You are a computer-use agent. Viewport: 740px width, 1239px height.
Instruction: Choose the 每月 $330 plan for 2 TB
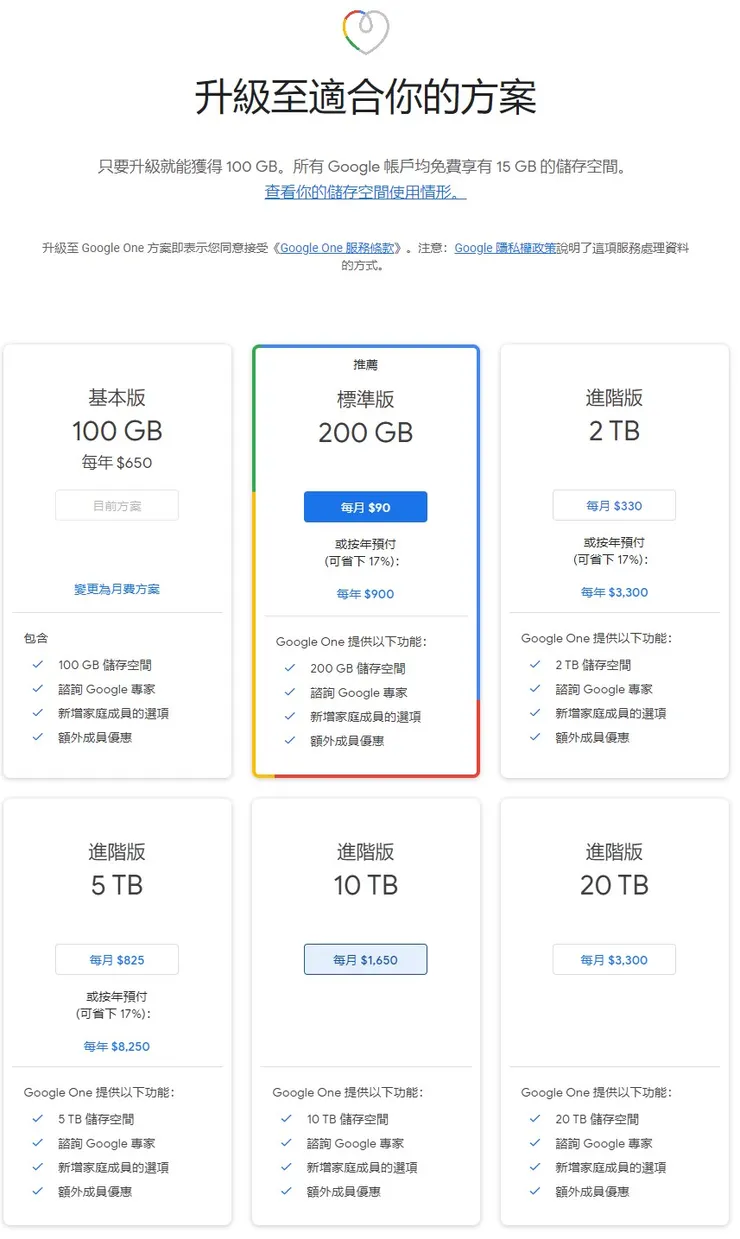click(614, 505)
